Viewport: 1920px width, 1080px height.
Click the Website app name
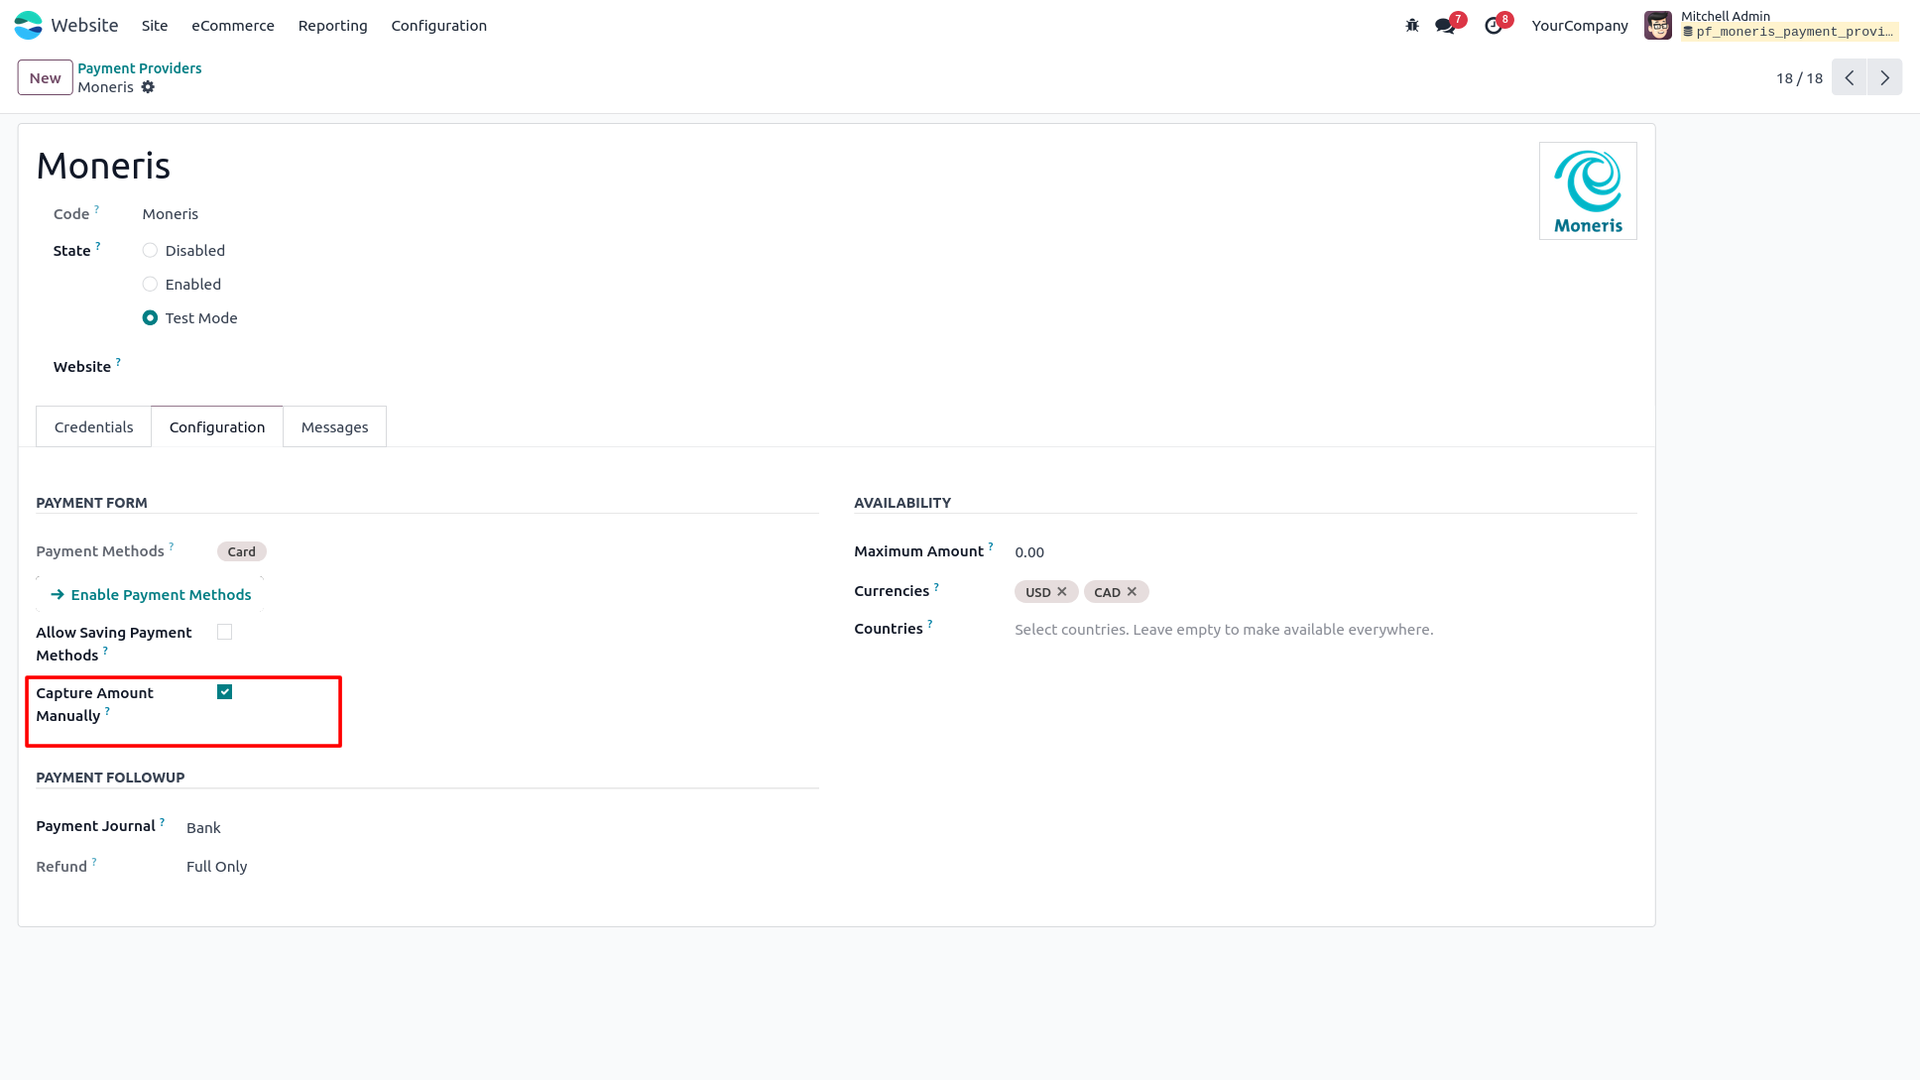click(x=85, y=26)
